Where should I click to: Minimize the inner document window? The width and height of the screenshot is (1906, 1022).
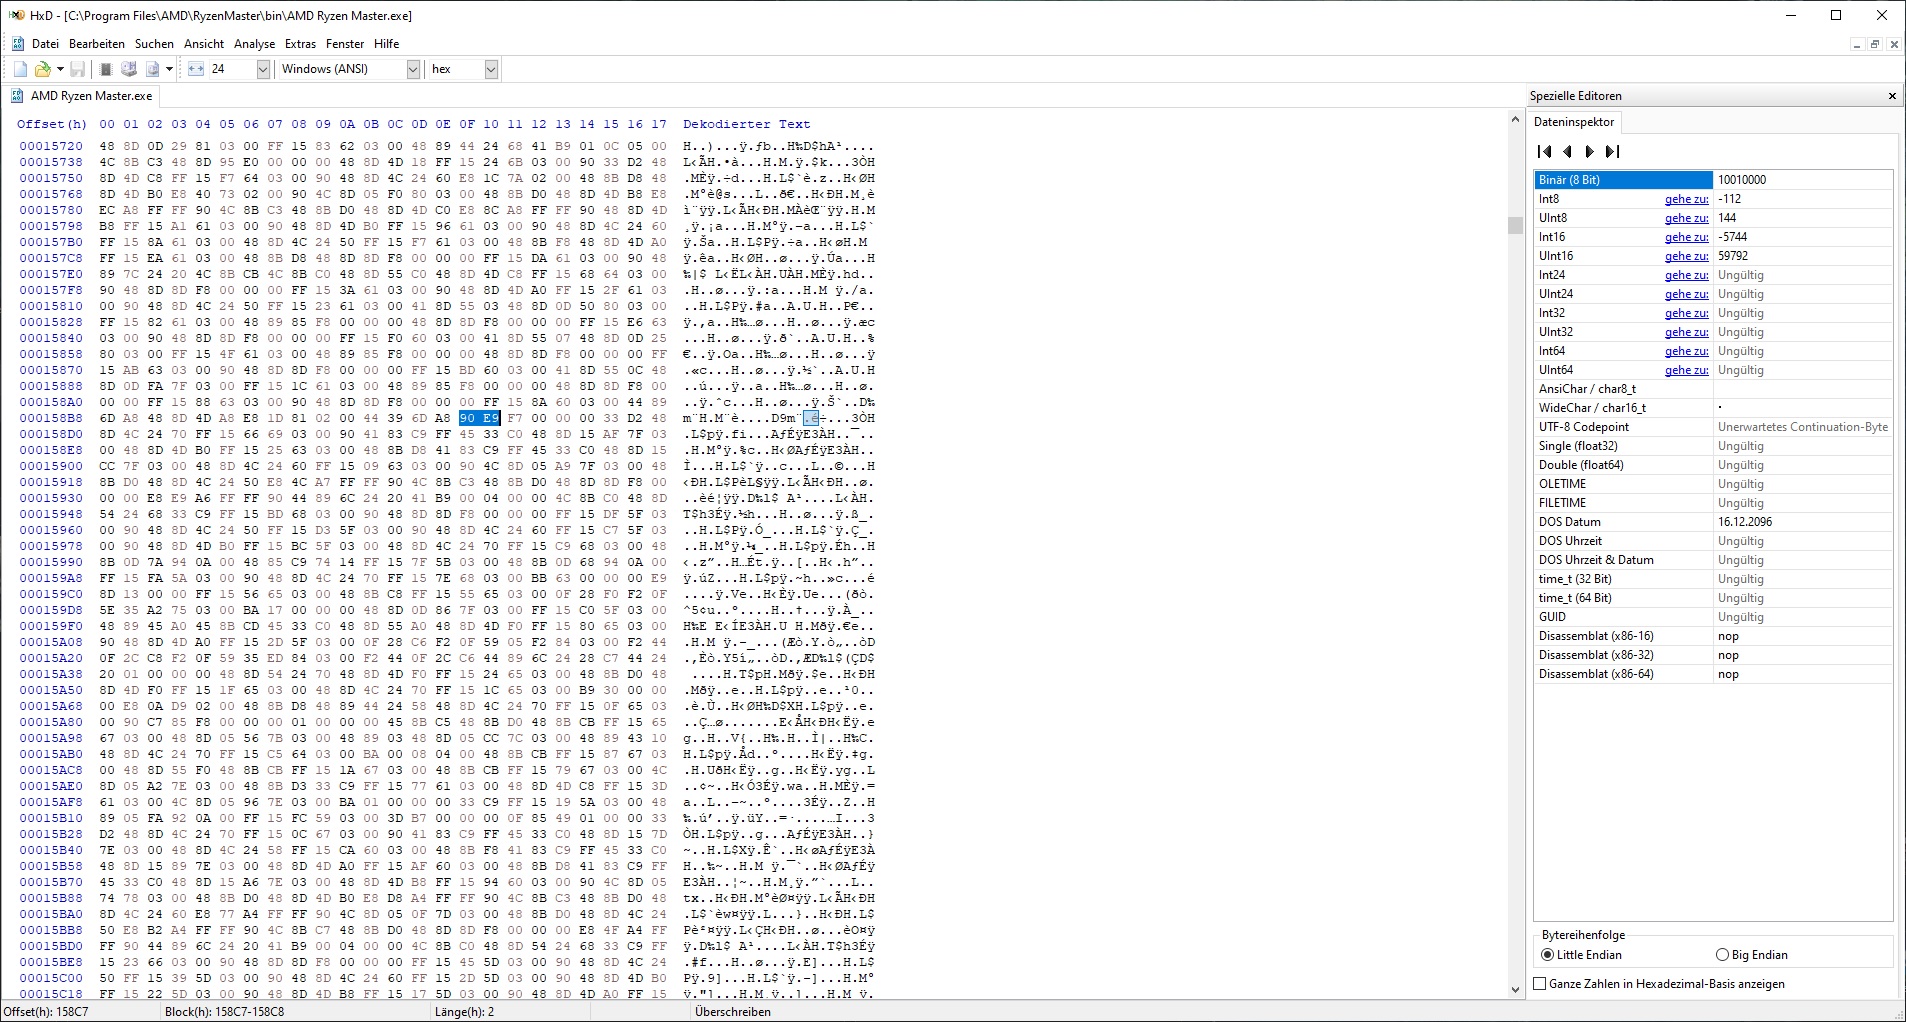tap(1857, 44)
